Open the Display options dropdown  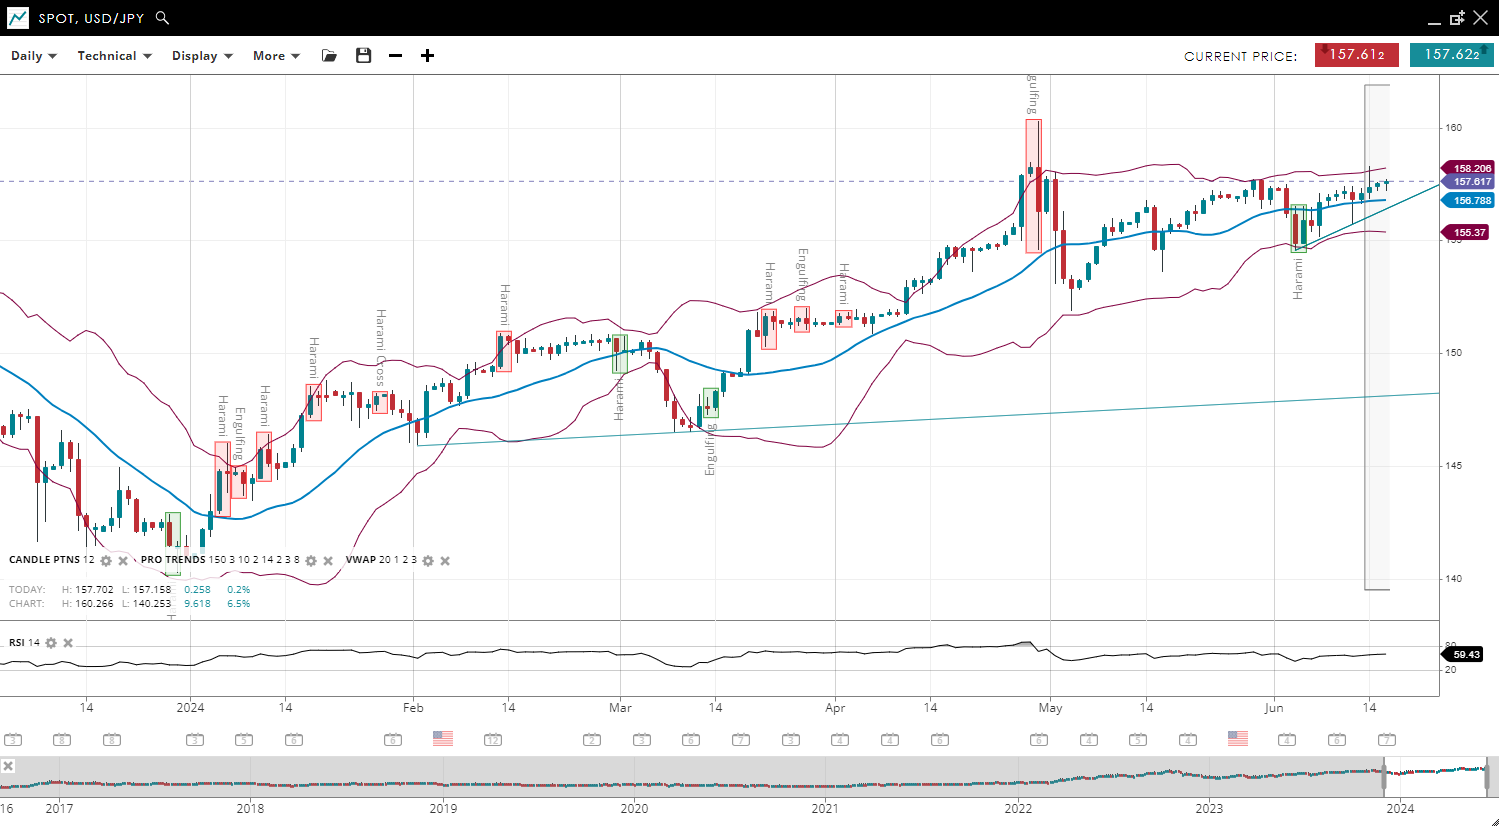pos(202,56)
